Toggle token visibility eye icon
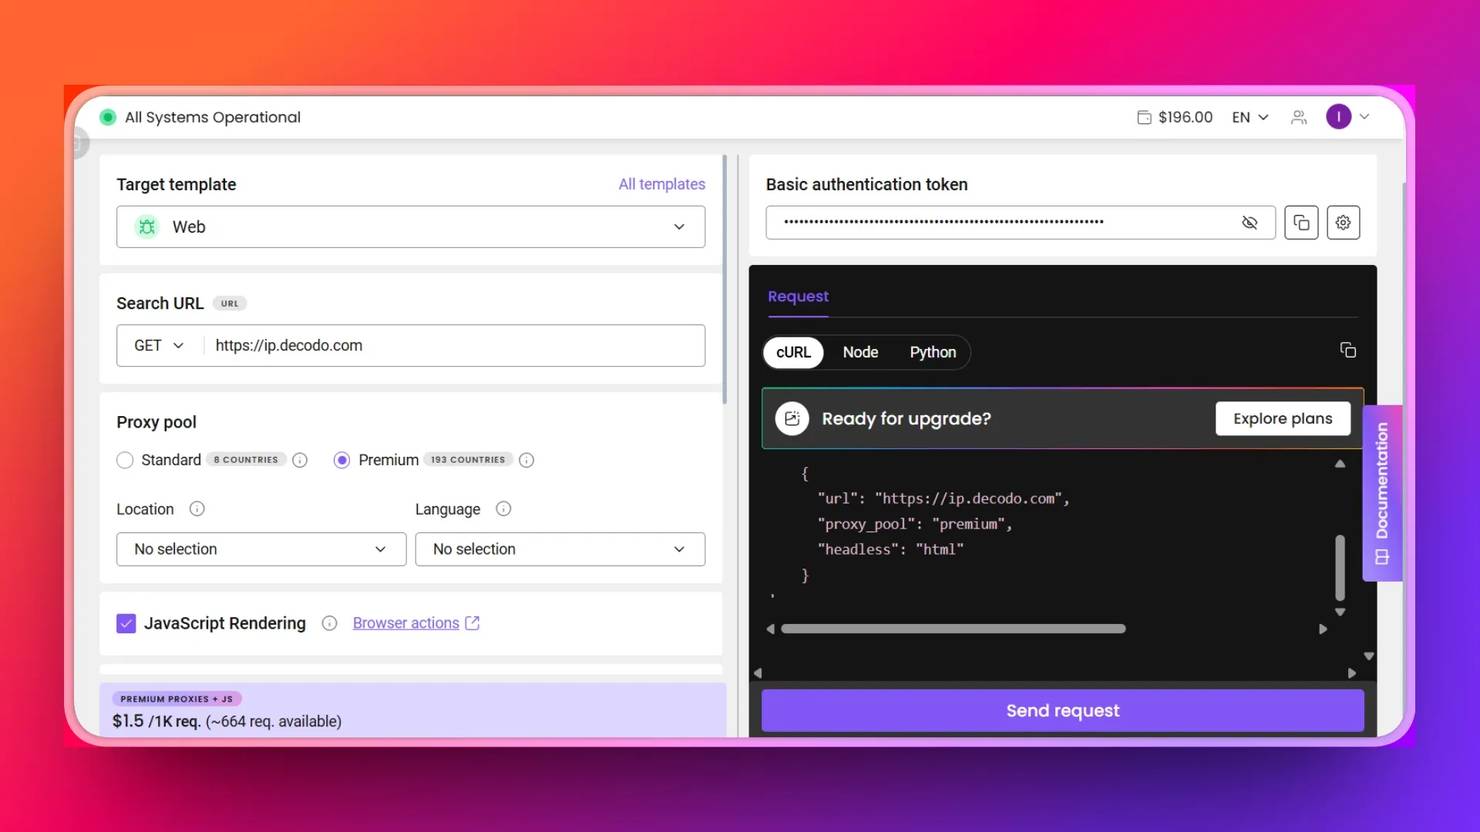The width and height of the screenshot is (1480, 832). pyautogui.click(x=1249, y=223)
